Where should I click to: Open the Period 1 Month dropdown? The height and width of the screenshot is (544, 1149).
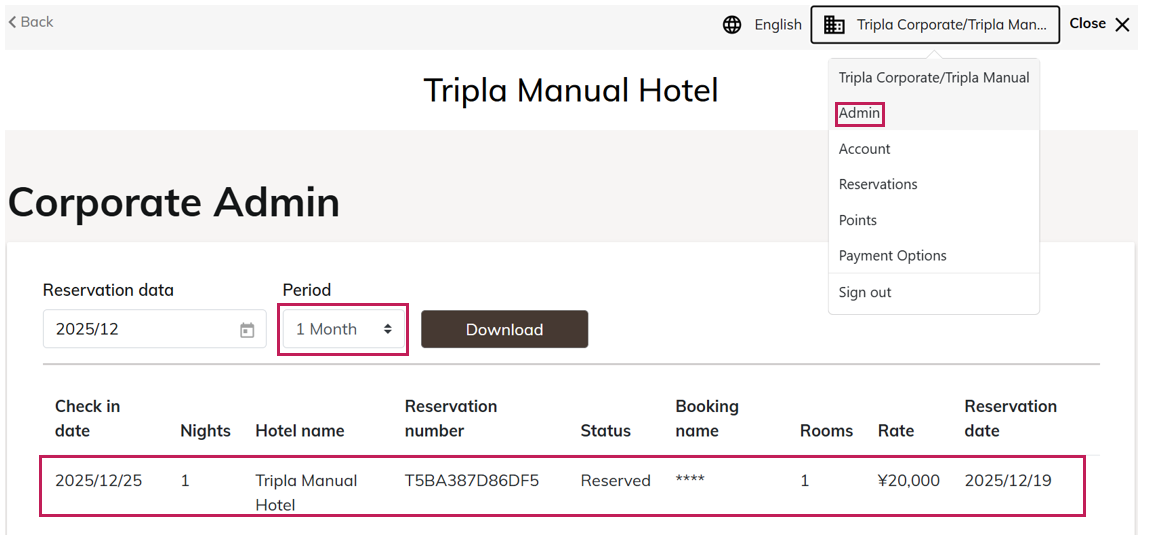344,329
